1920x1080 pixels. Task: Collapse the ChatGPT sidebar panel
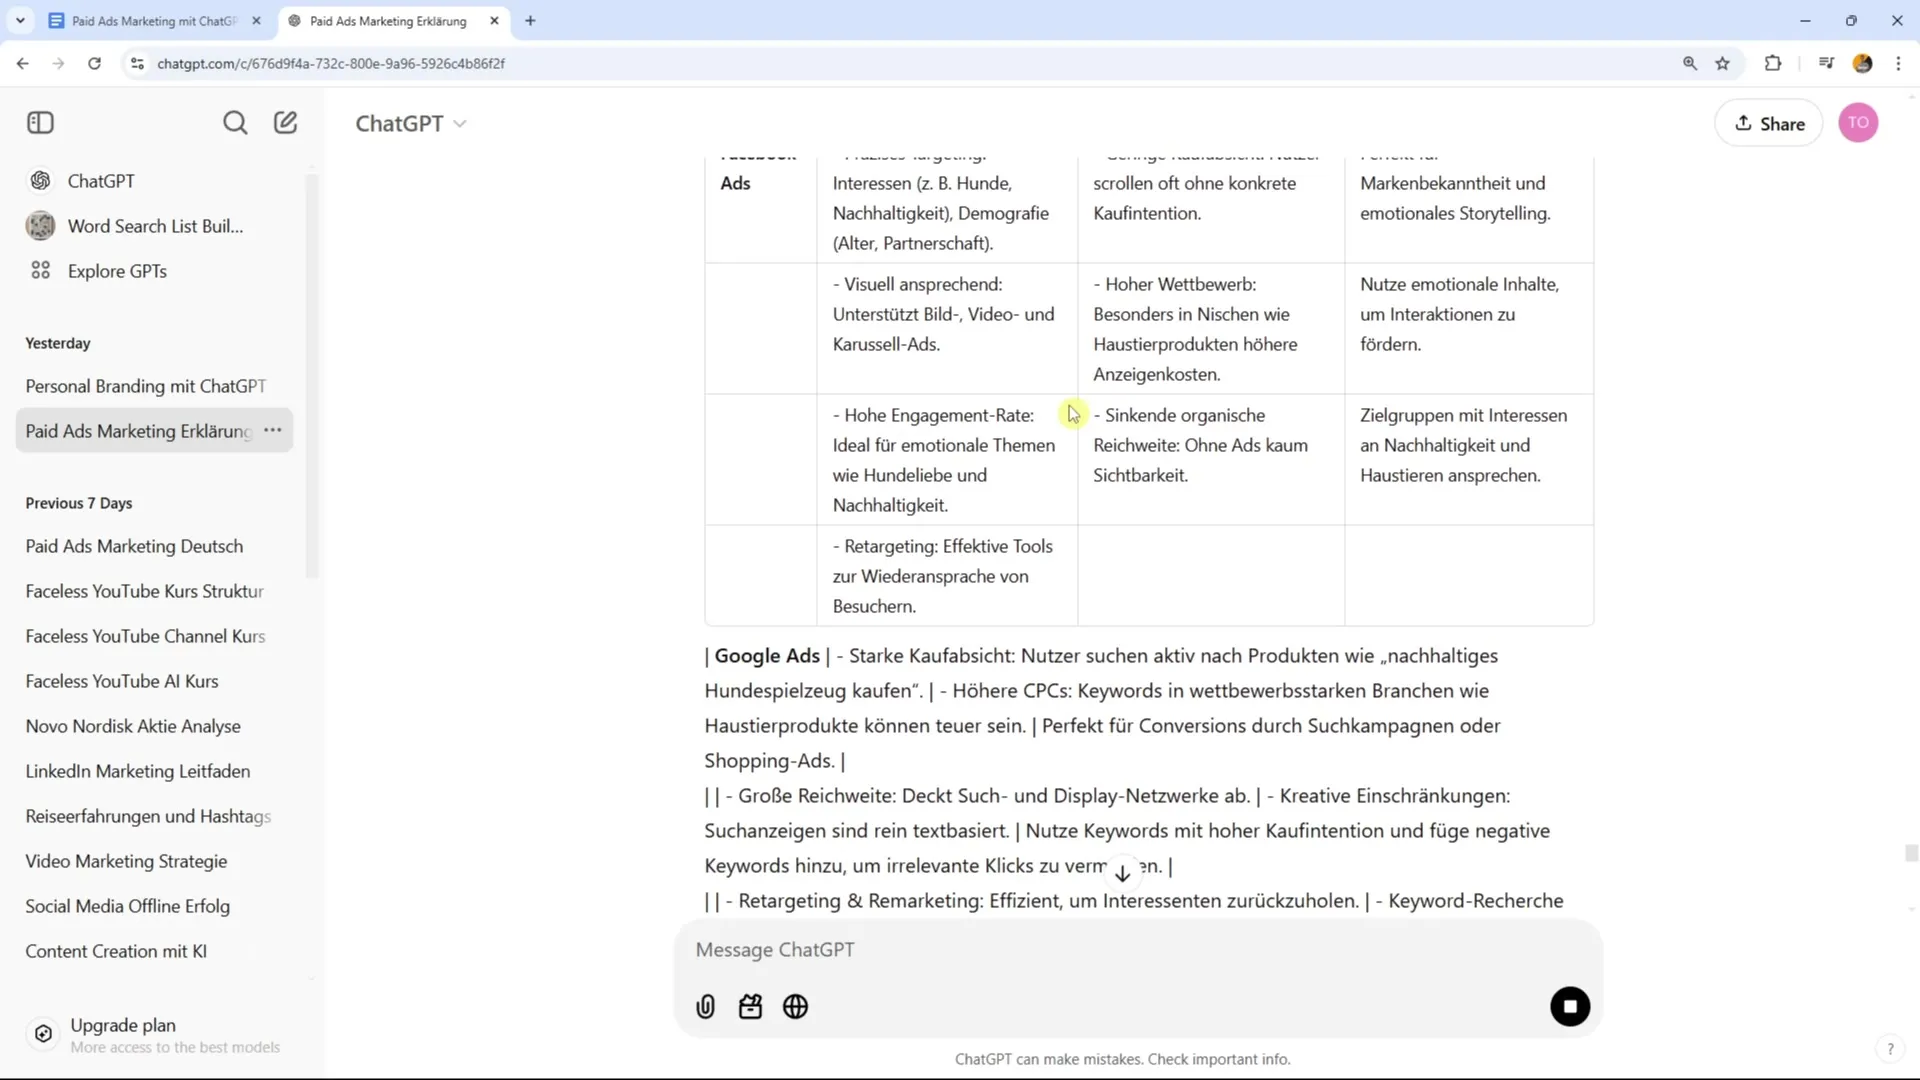click(40, 123)
